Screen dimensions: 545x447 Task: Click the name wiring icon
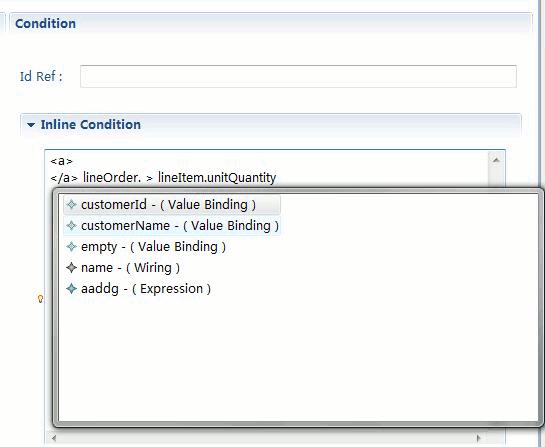[71, 268]
